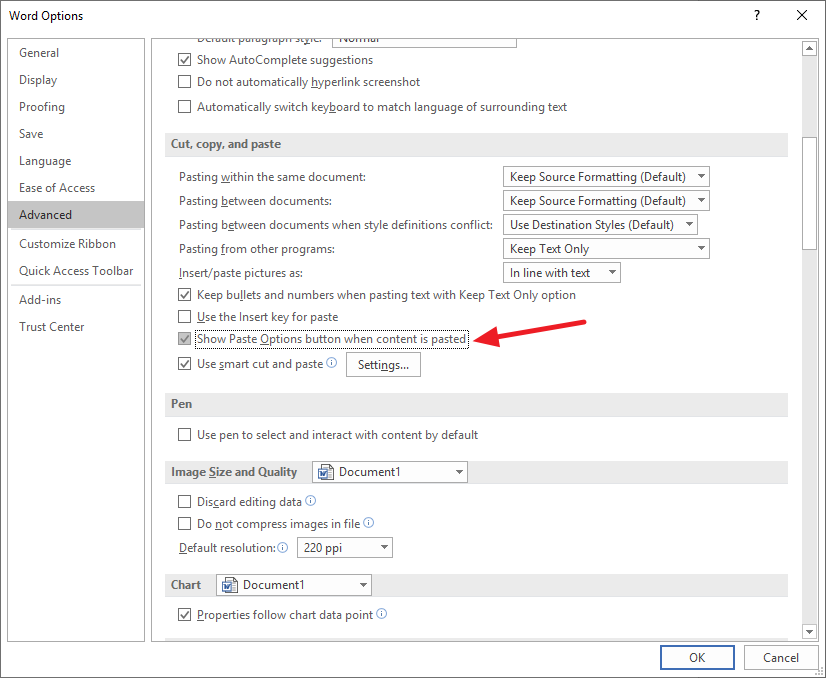Open the style definitions conflict paste dropdown
826x678 pixels.
pos(600,225)
